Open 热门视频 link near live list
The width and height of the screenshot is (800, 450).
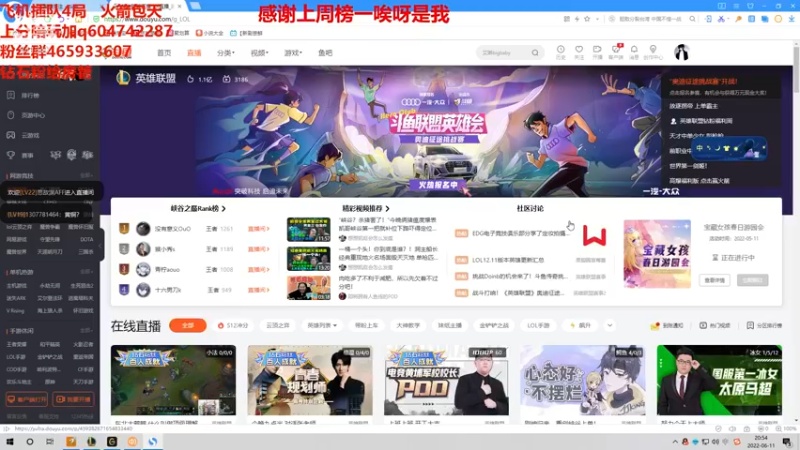[x=714, y=326]
